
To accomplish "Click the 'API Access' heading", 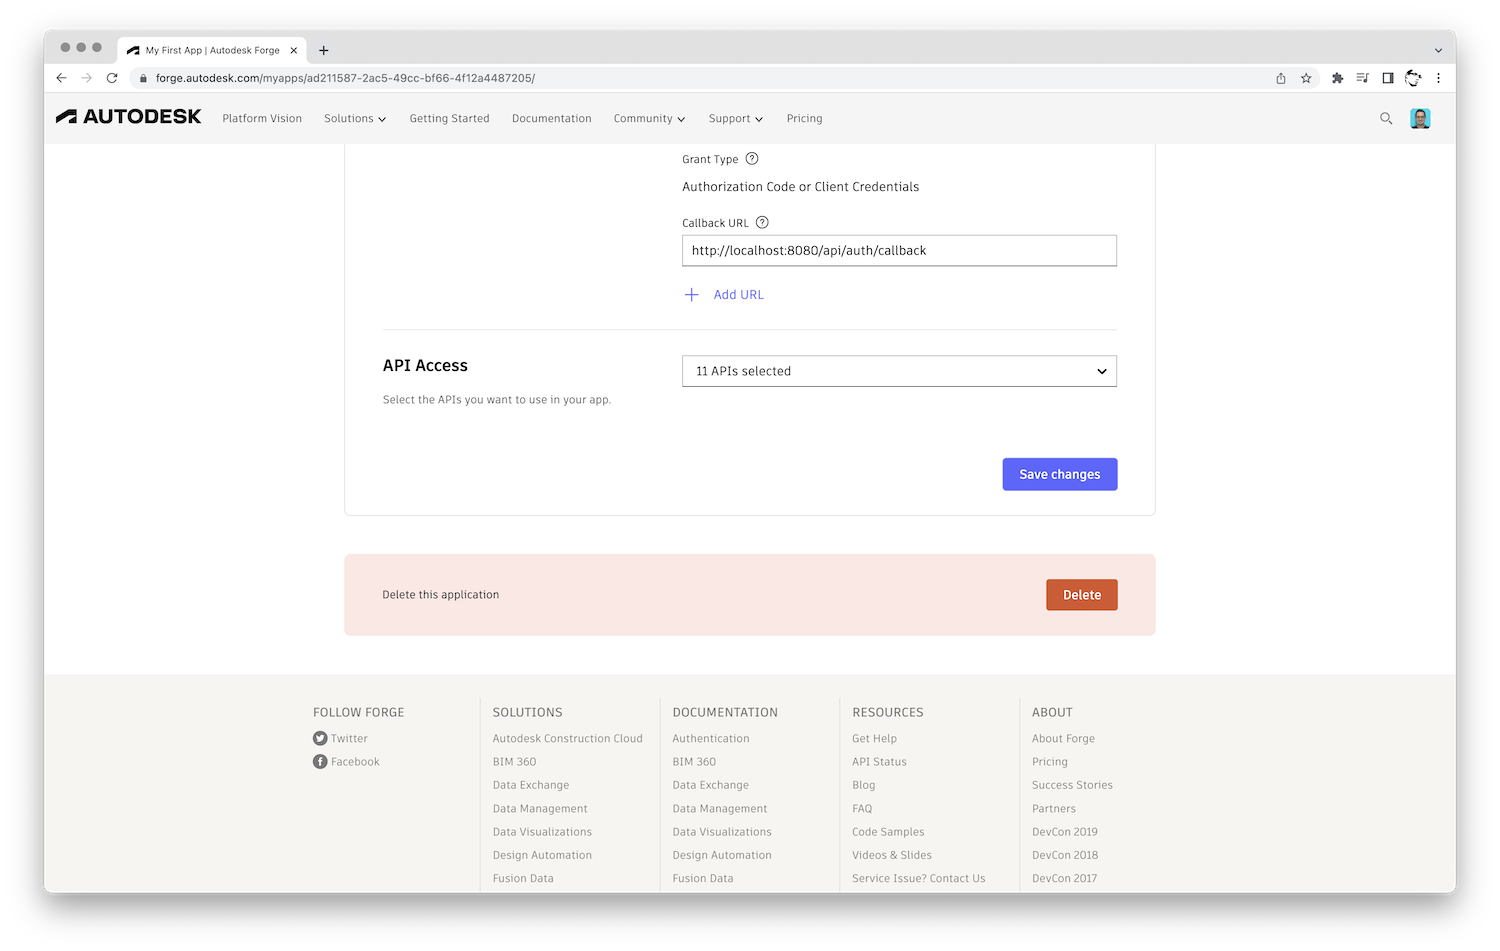I will (425, 365).
